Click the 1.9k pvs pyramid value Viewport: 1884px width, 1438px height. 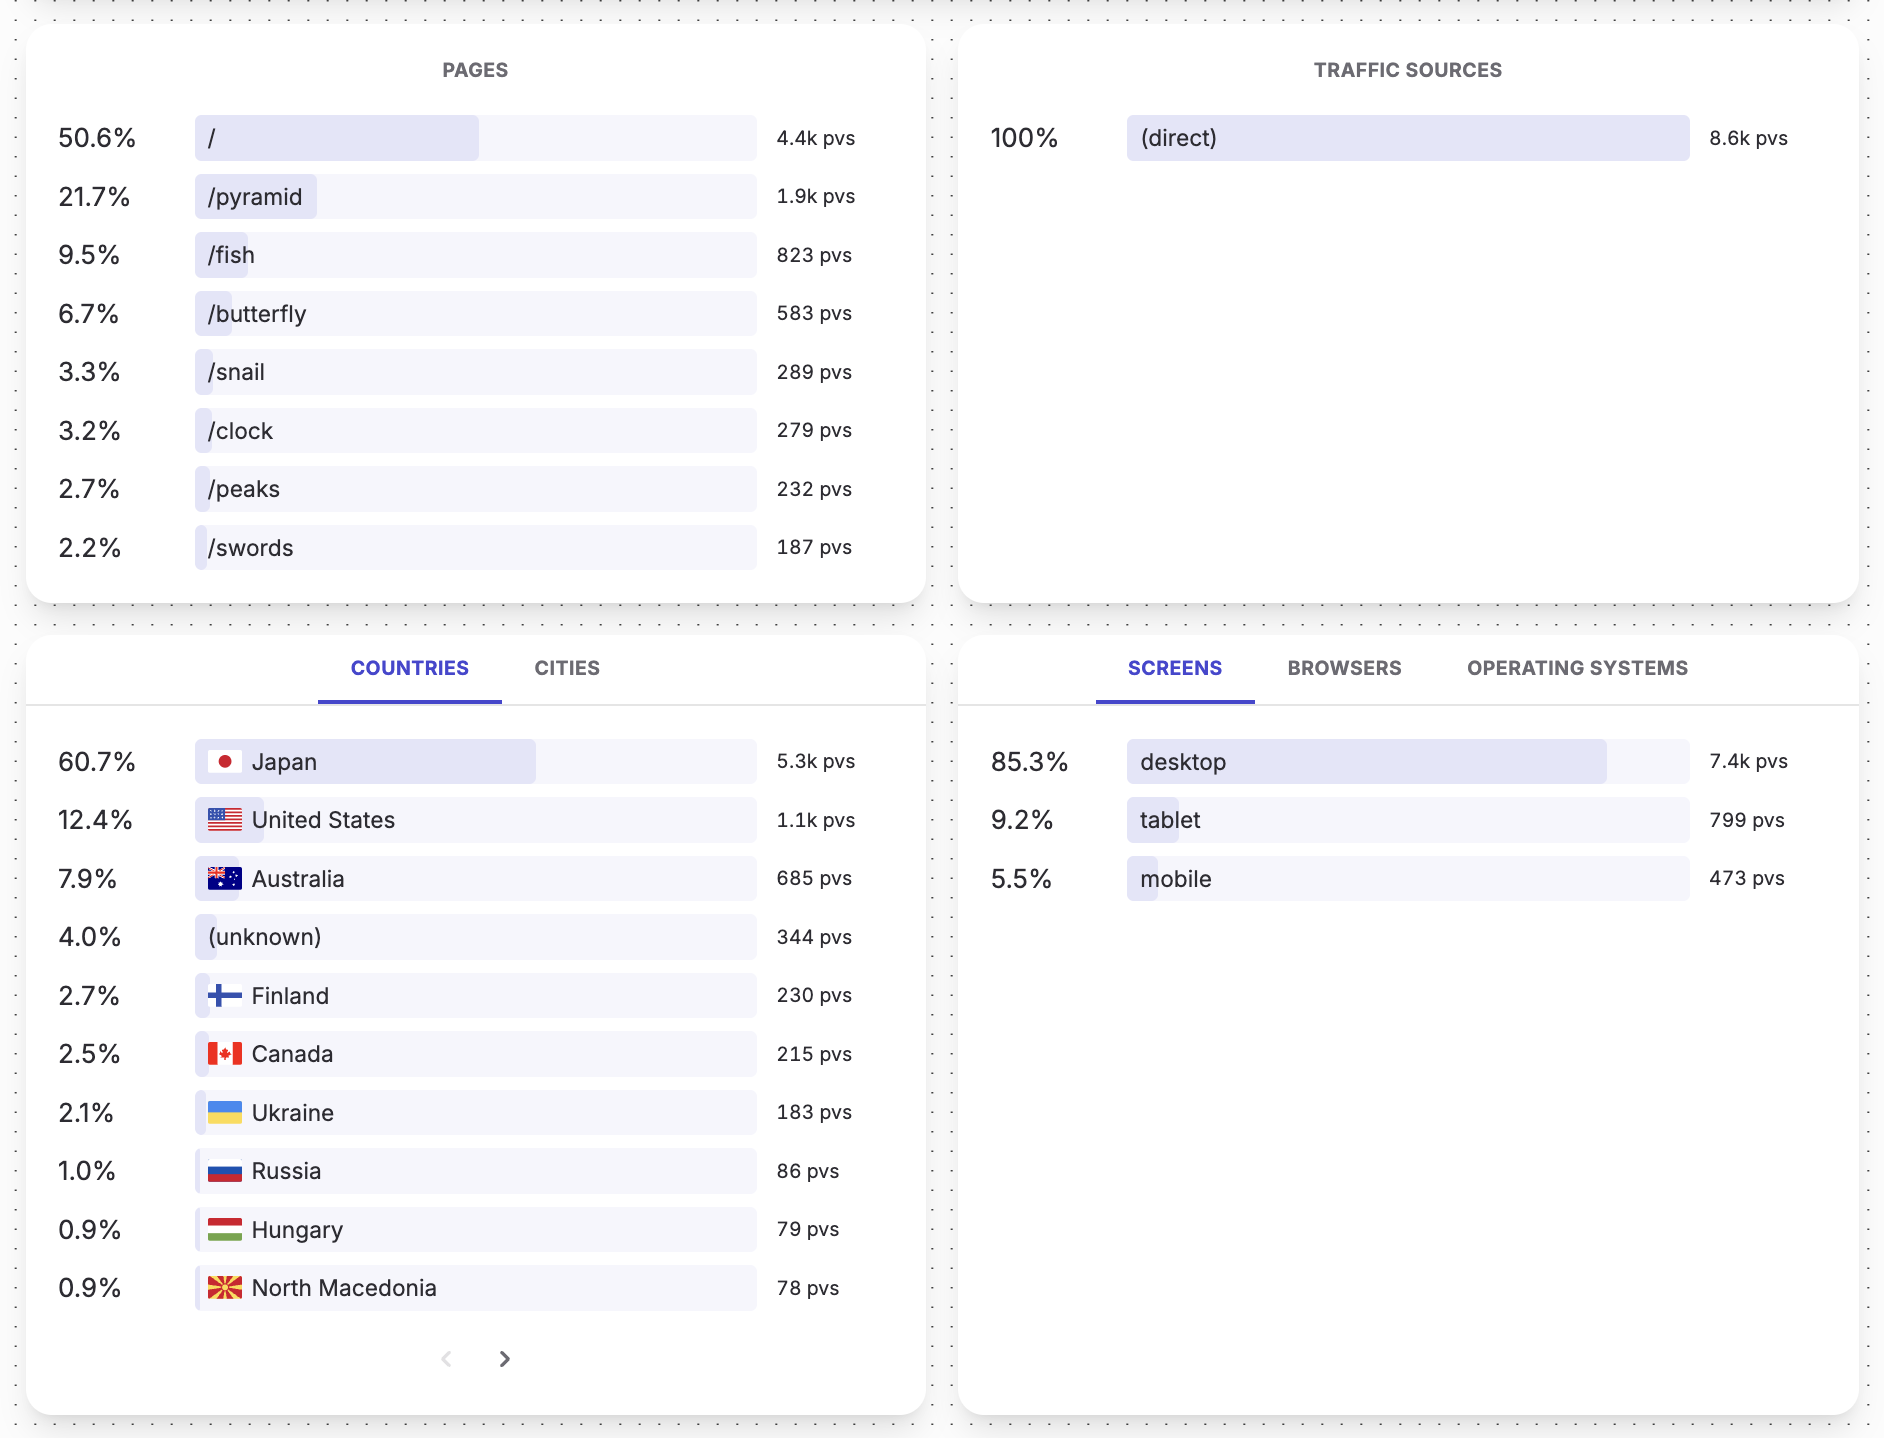[816, 196]
